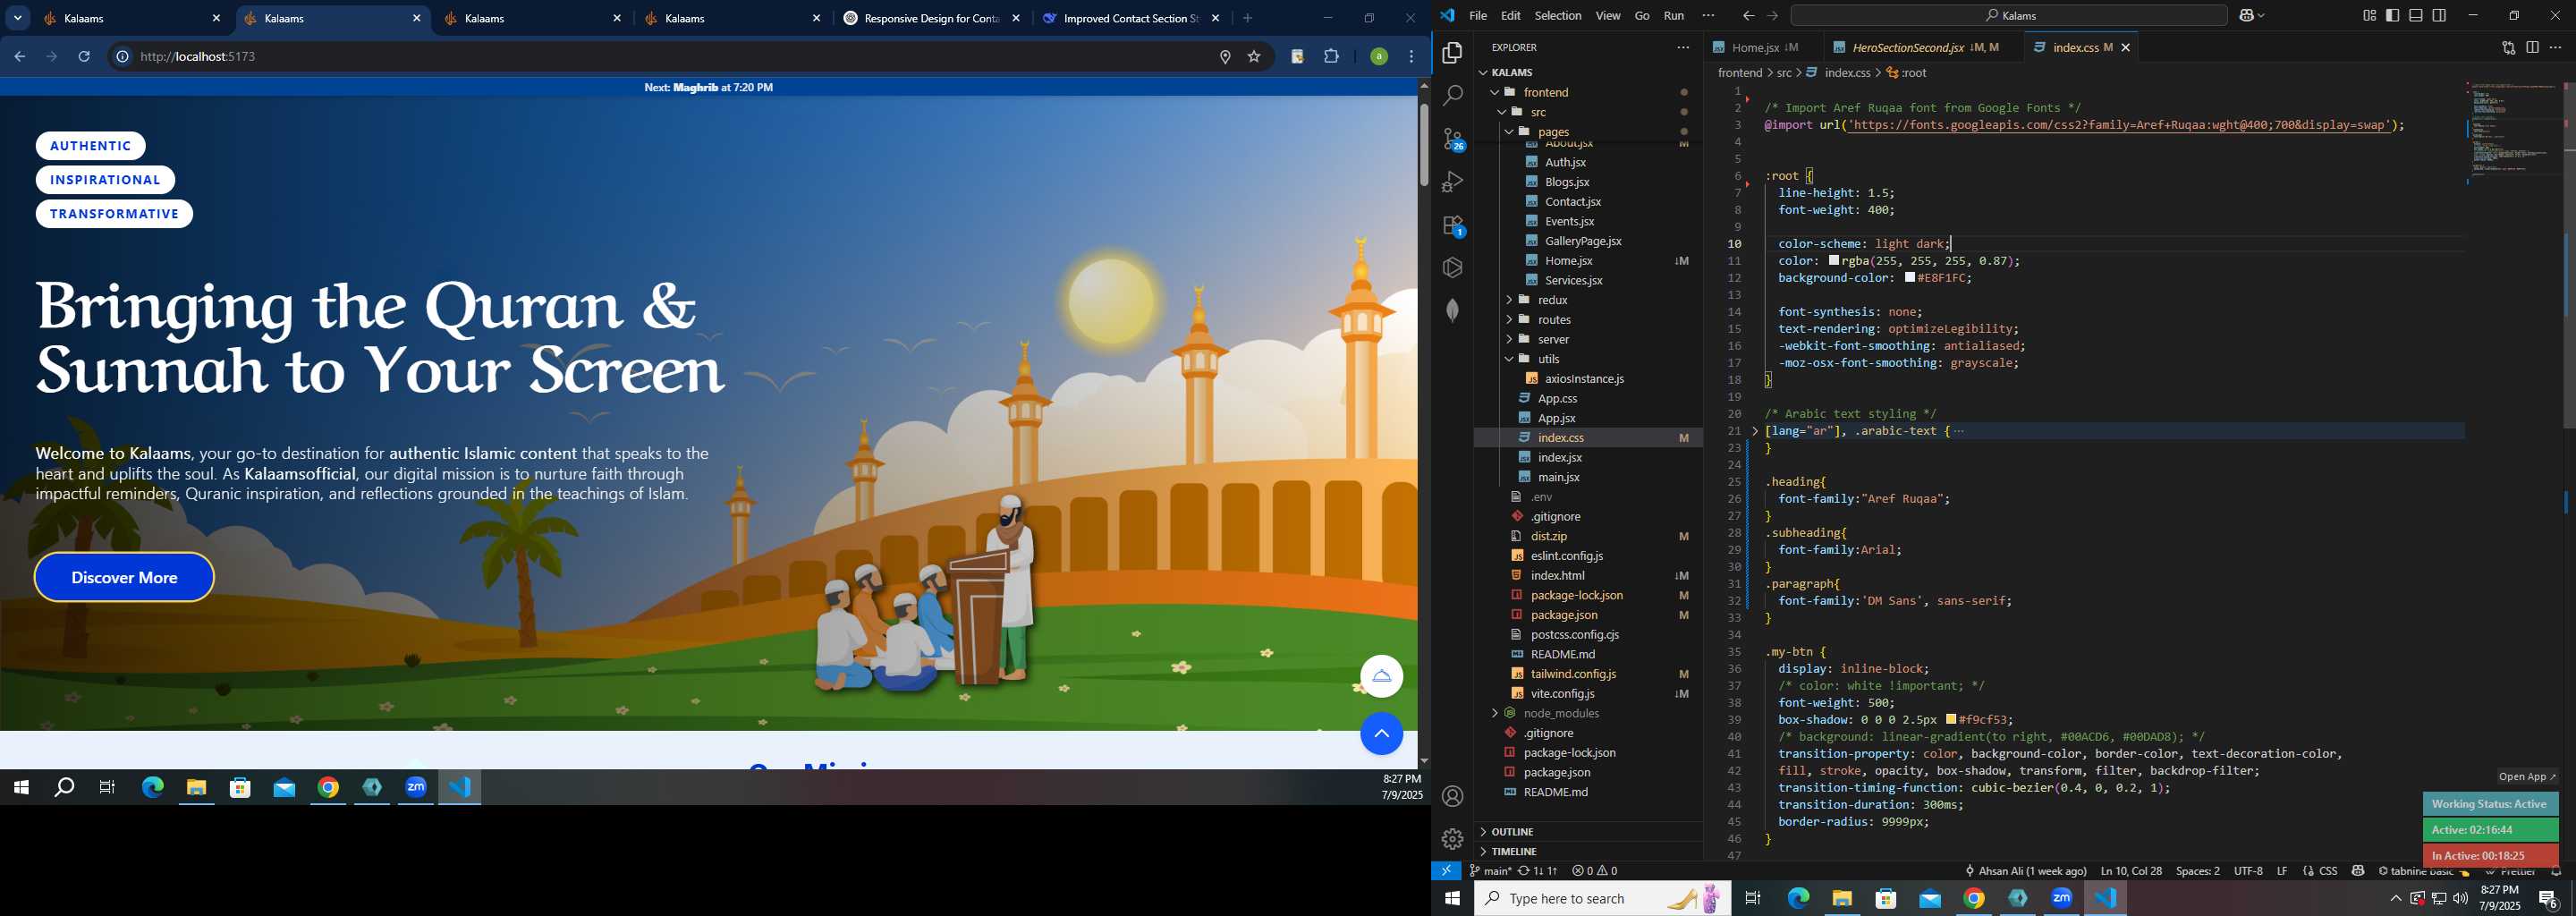
Task: Open Zoom from the right-hand taskbar
Action: click(2062, 898)
